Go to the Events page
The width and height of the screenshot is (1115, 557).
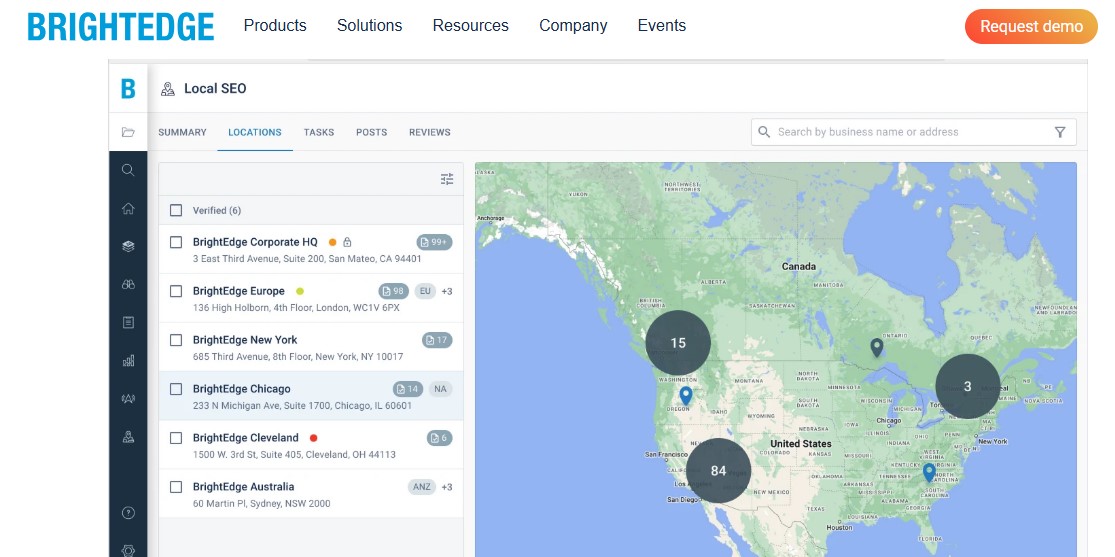coord(662,26)
